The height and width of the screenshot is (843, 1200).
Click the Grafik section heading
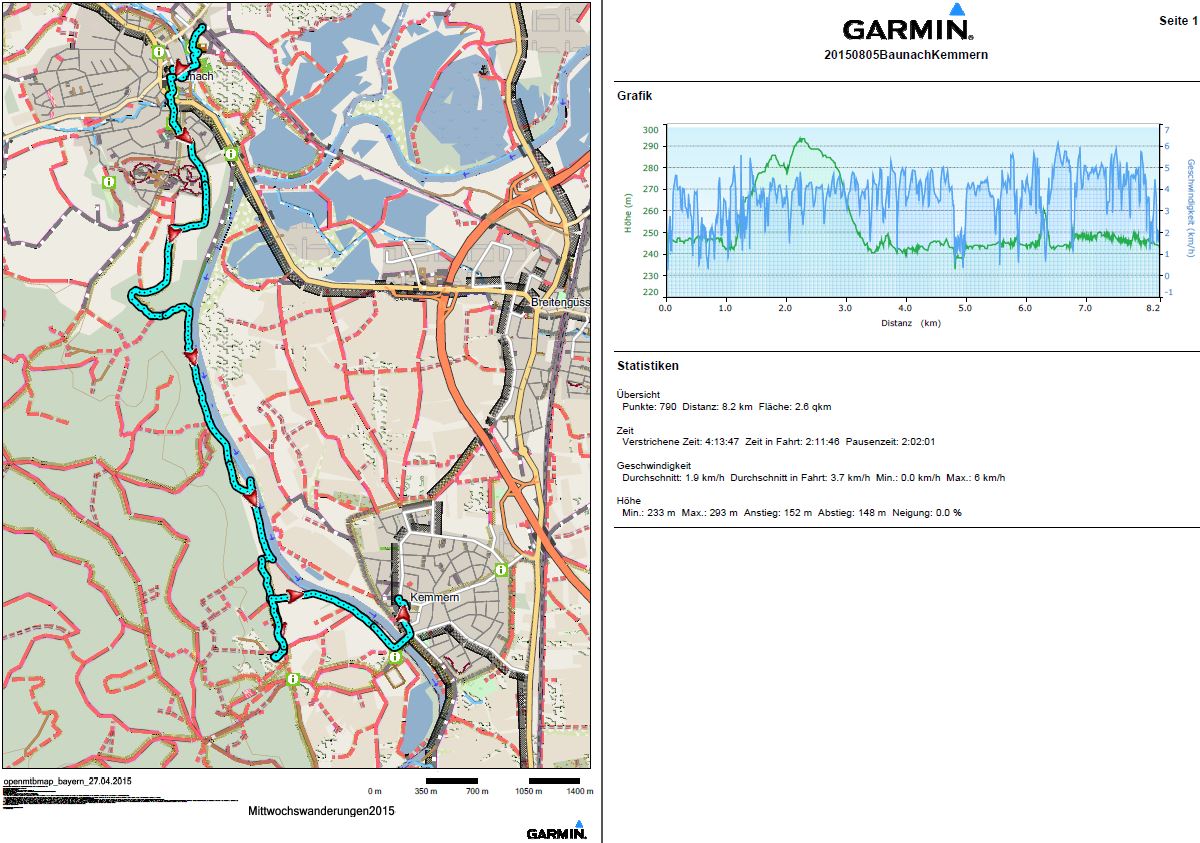tap(634, 96)
